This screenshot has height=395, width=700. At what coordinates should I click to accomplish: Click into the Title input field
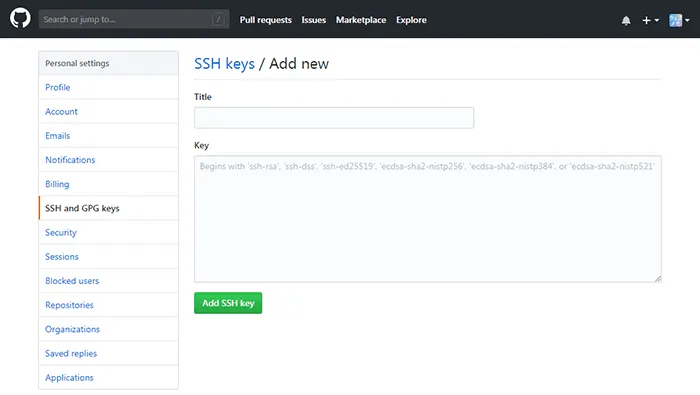[x=334, y=118]
